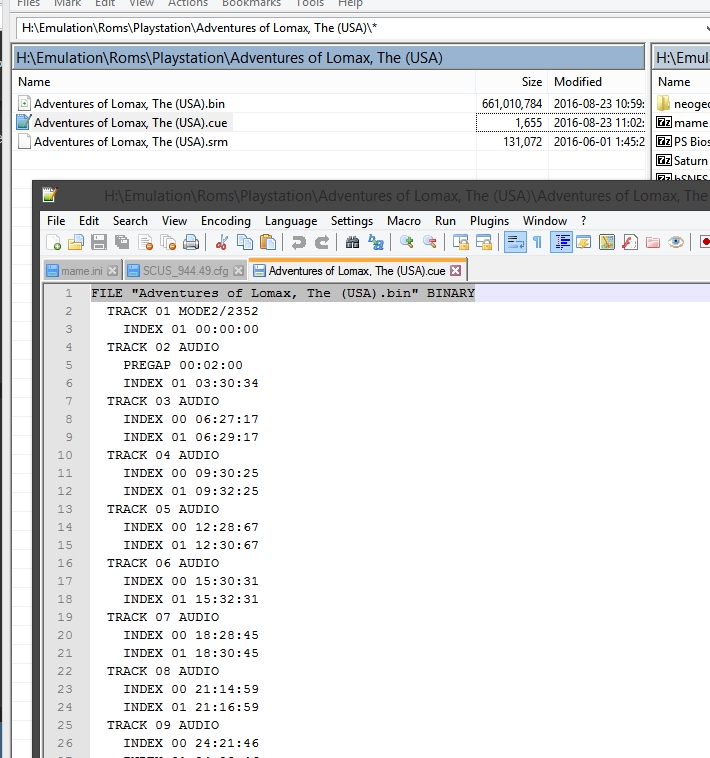Click the Close document toolbar icon
710x758 pixels.
click(145, 242)
